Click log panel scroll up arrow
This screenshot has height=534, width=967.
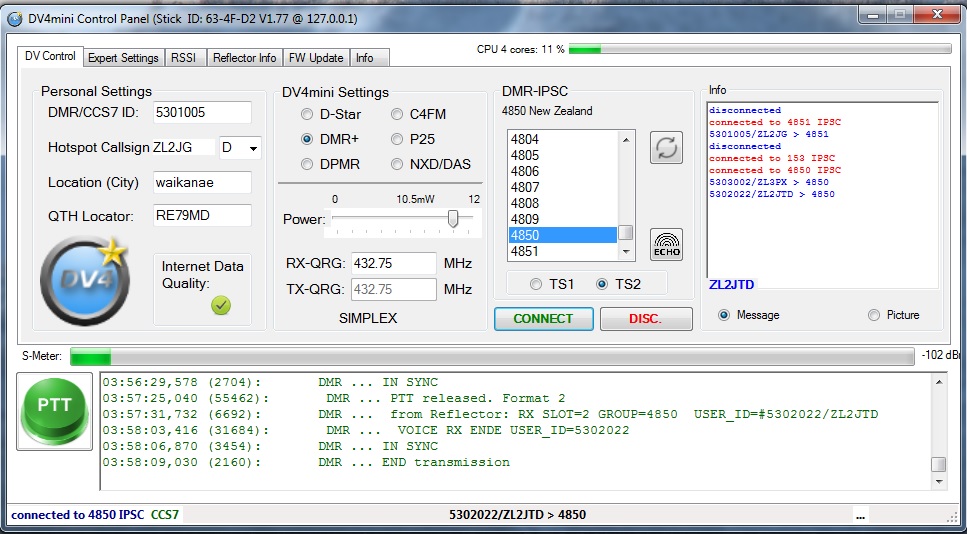click(x=938, y=382)
